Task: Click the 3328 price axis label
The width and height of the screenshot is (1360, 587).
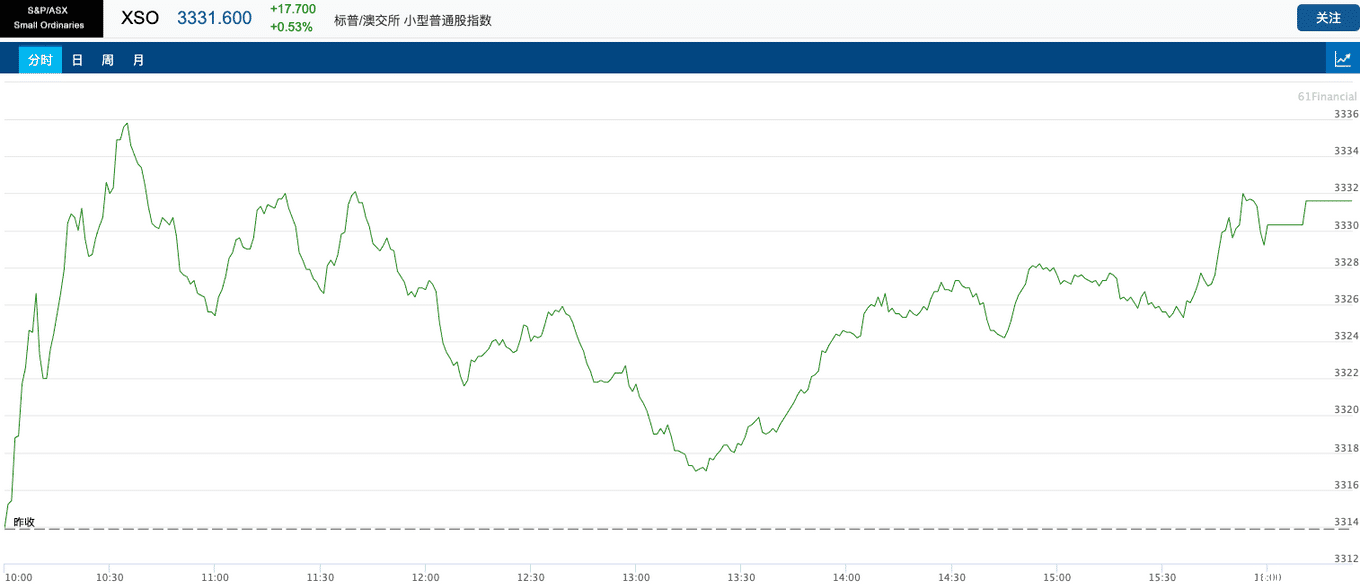Action: (x=1346, y=262)
